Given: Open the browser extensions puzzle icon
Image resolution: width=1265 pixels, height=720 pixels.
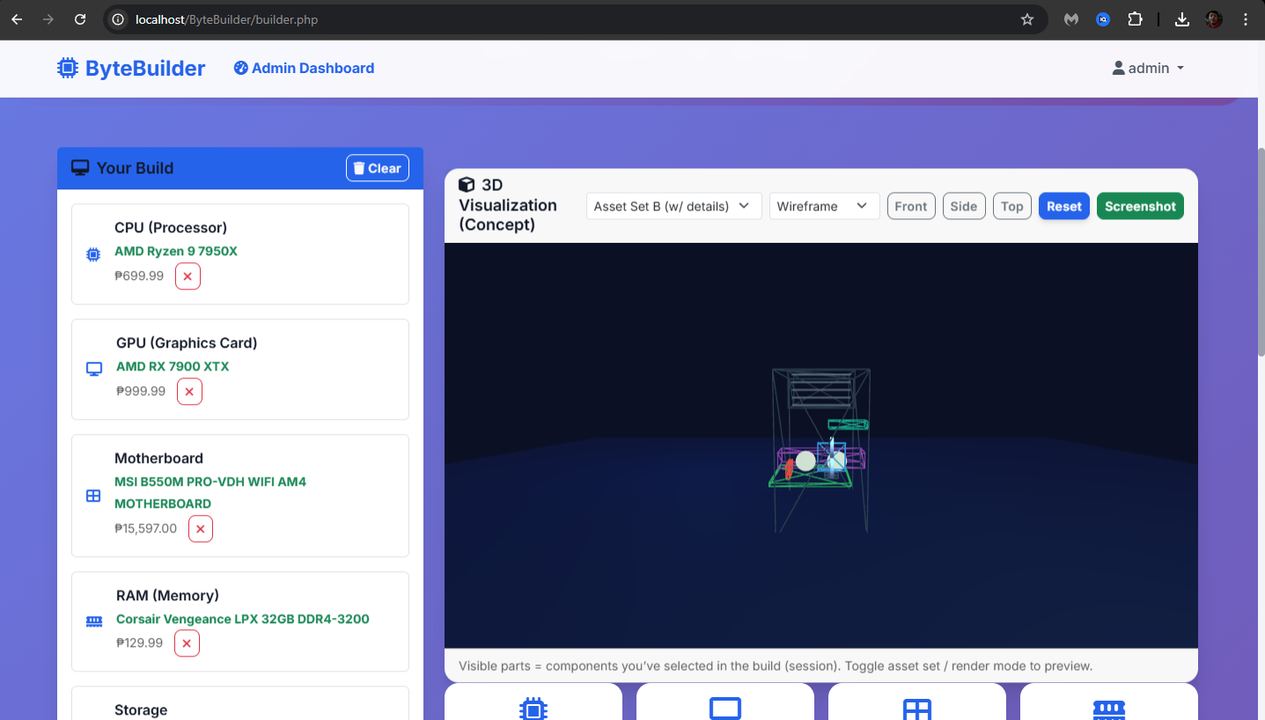Looking at the screenshot, I should (x=1135, y=19).
